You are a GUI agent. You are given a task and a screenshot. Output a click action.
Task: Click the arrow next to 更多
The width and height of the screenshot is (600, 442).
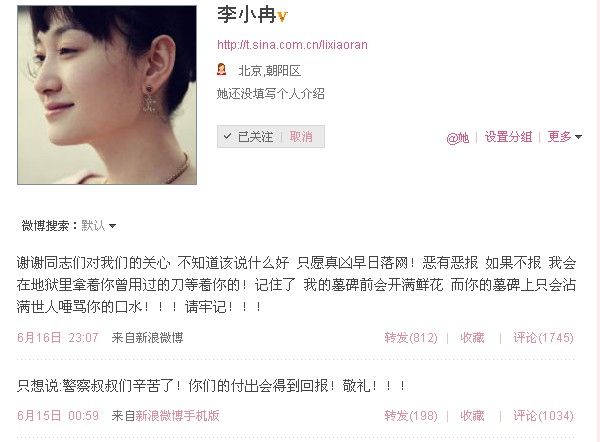578,137
